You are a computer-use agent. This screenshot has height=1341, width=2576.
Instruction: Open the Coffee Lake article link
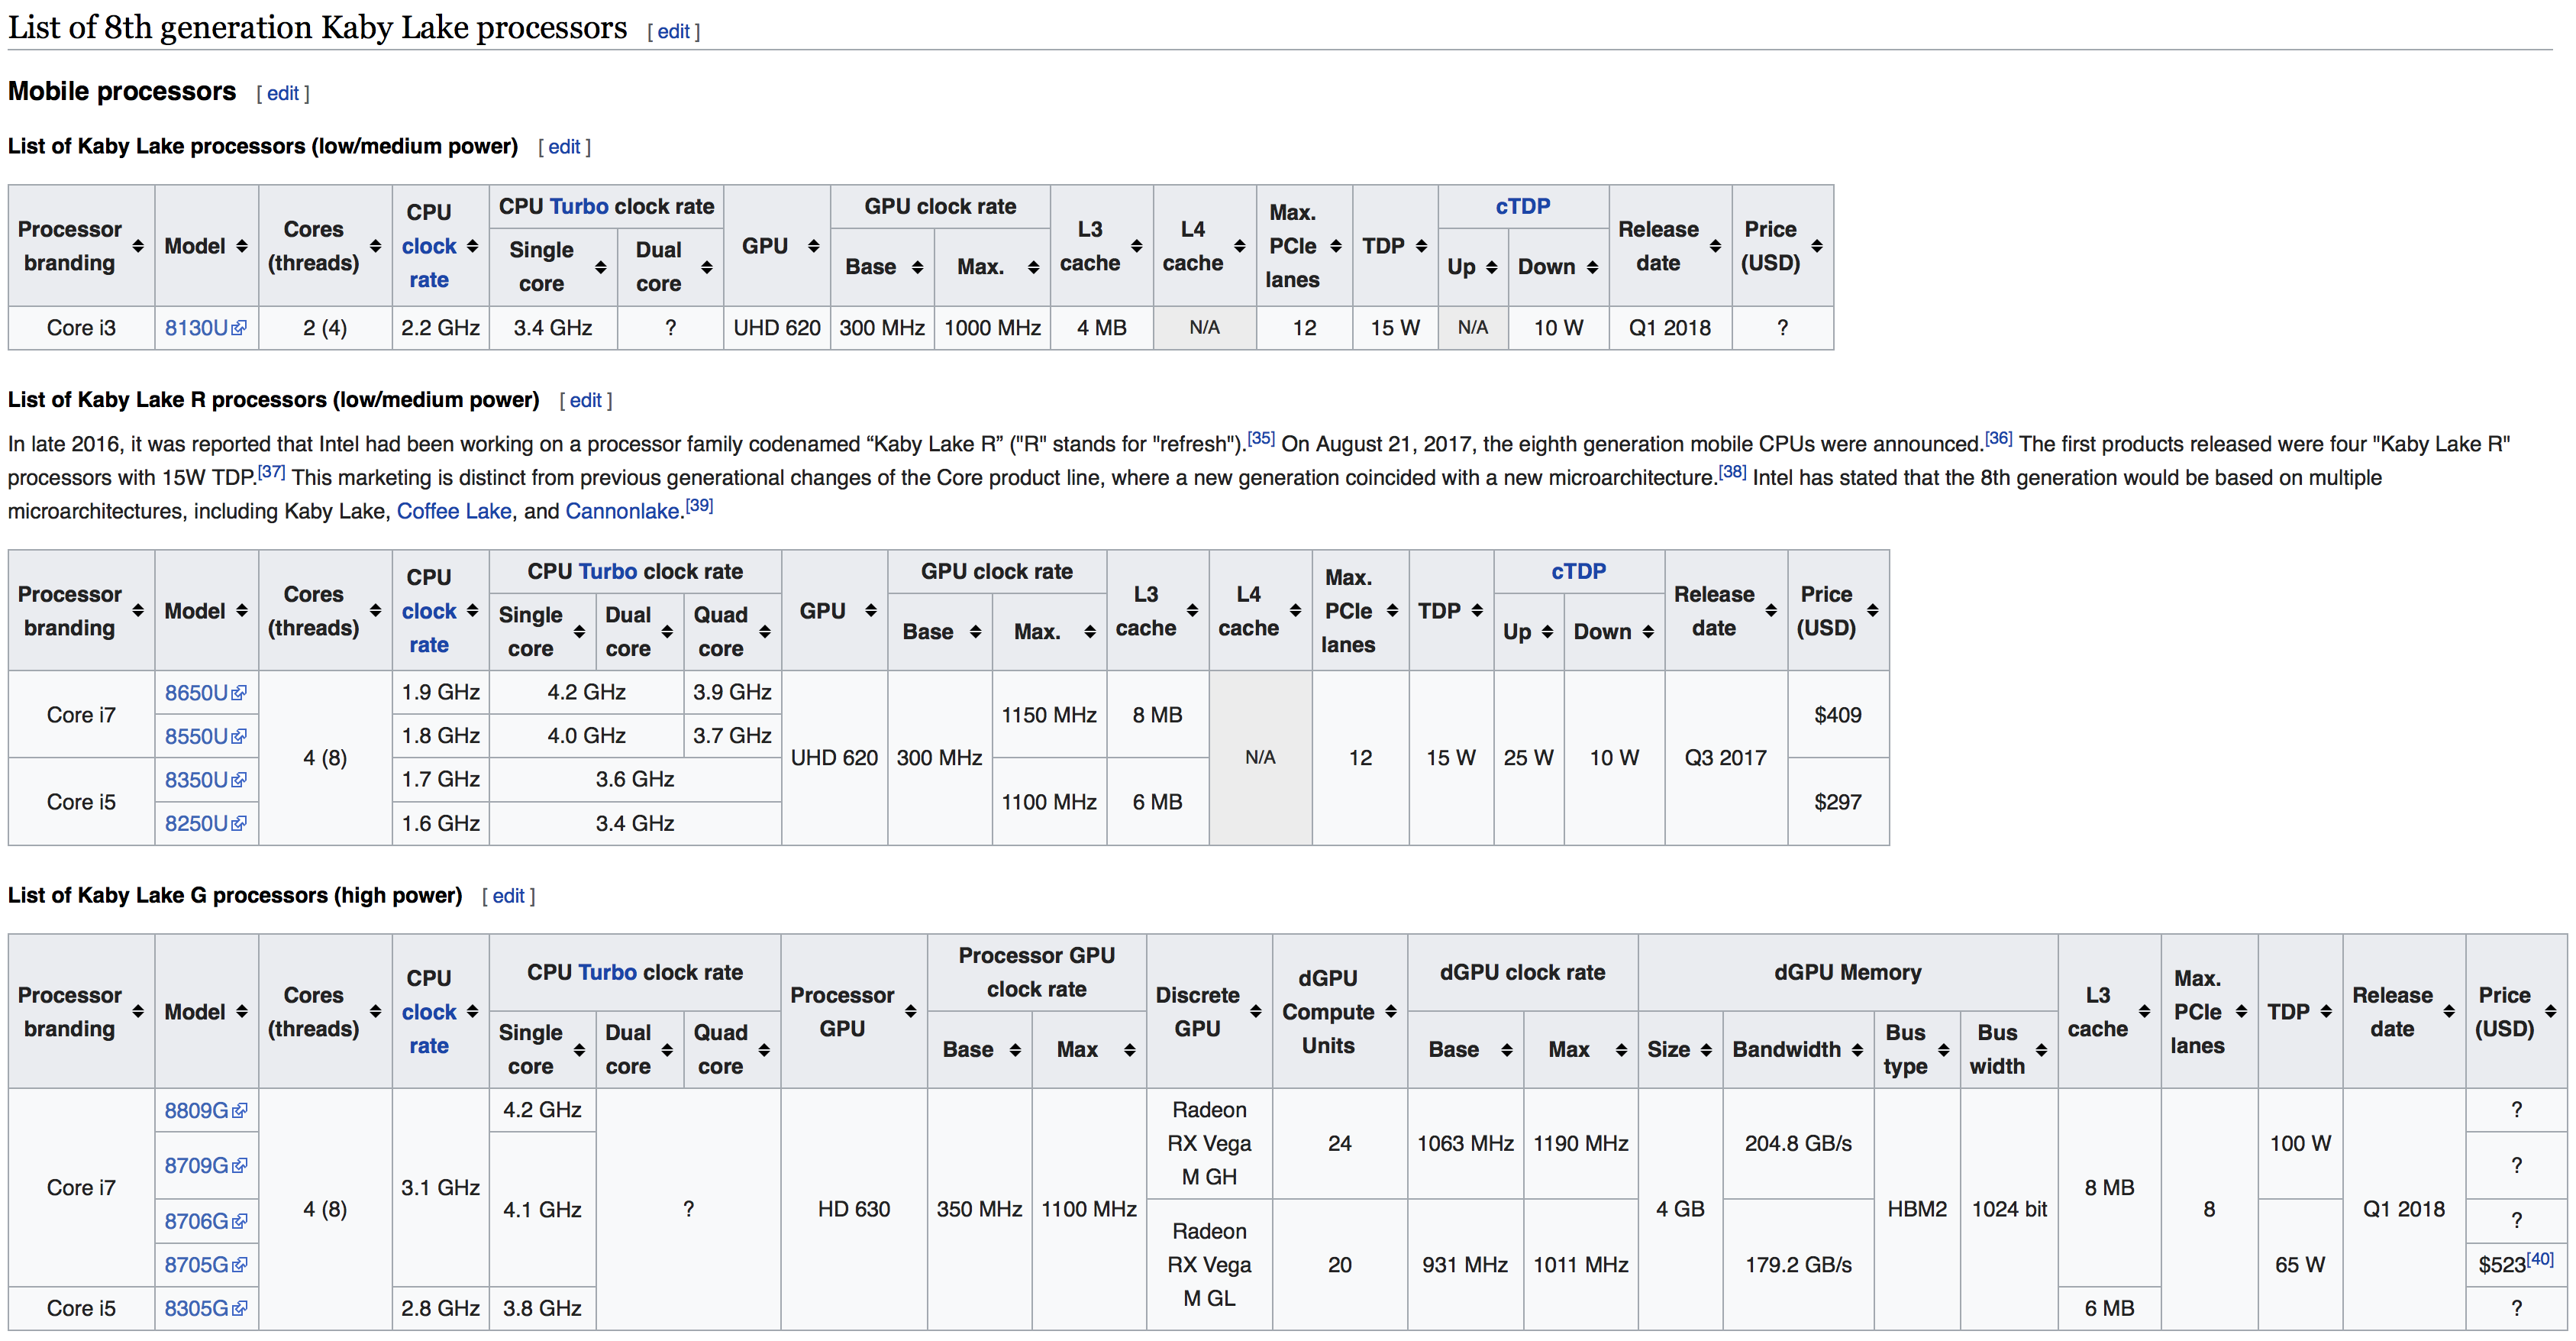click(454, 511)
